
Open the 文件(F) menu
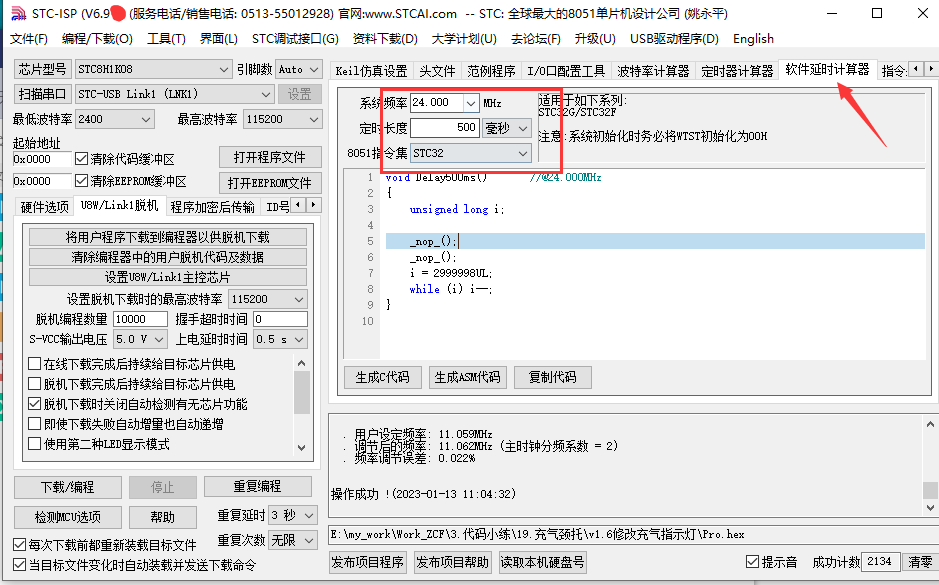[x=28, y=39]
